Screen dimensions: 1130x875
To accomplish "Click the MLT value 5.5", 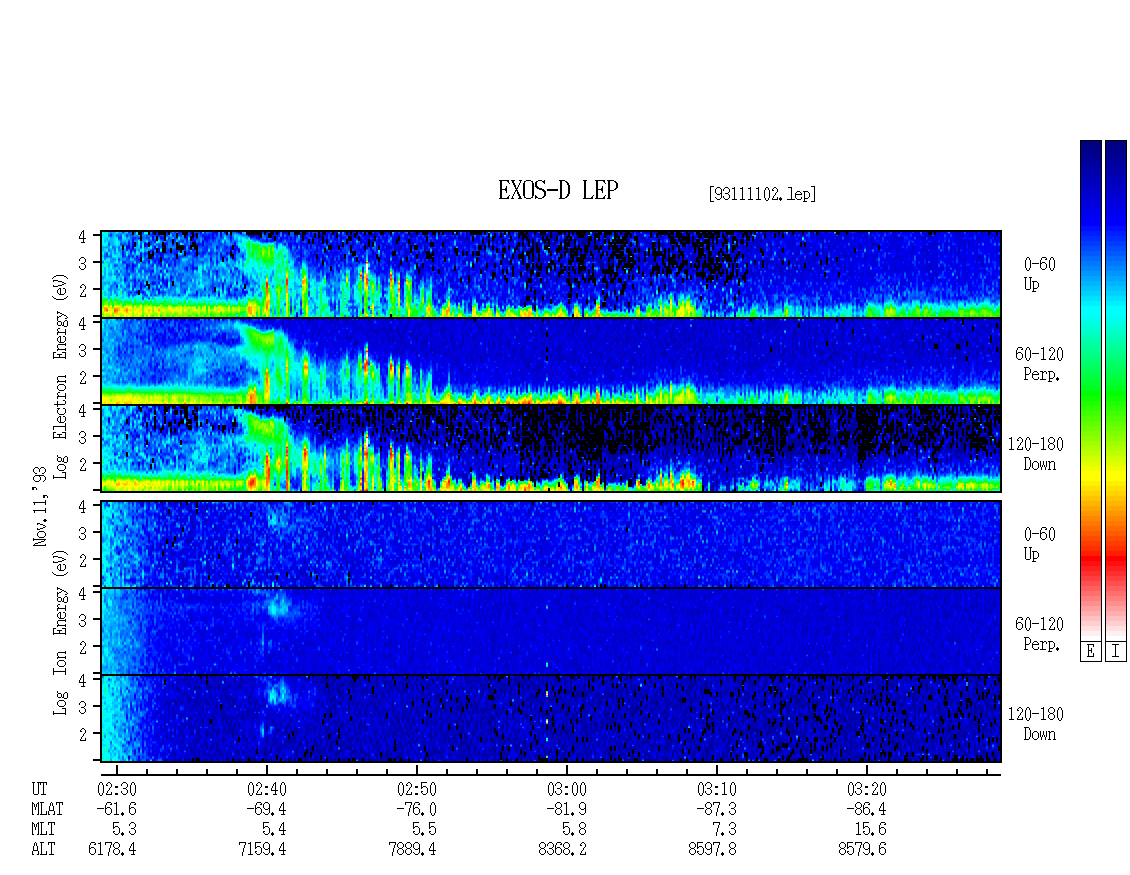I will coord(424,830).
